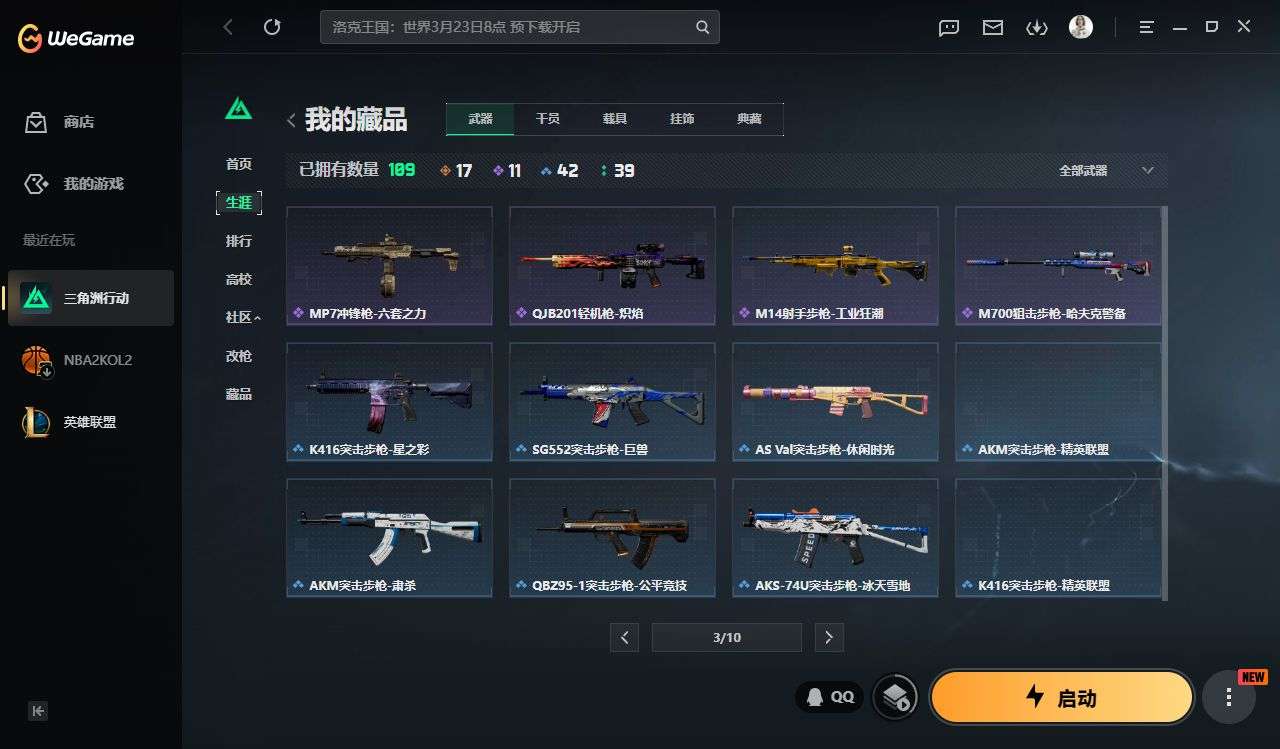
Task: Open the QQ login button
Action: [x=829, y=697]
